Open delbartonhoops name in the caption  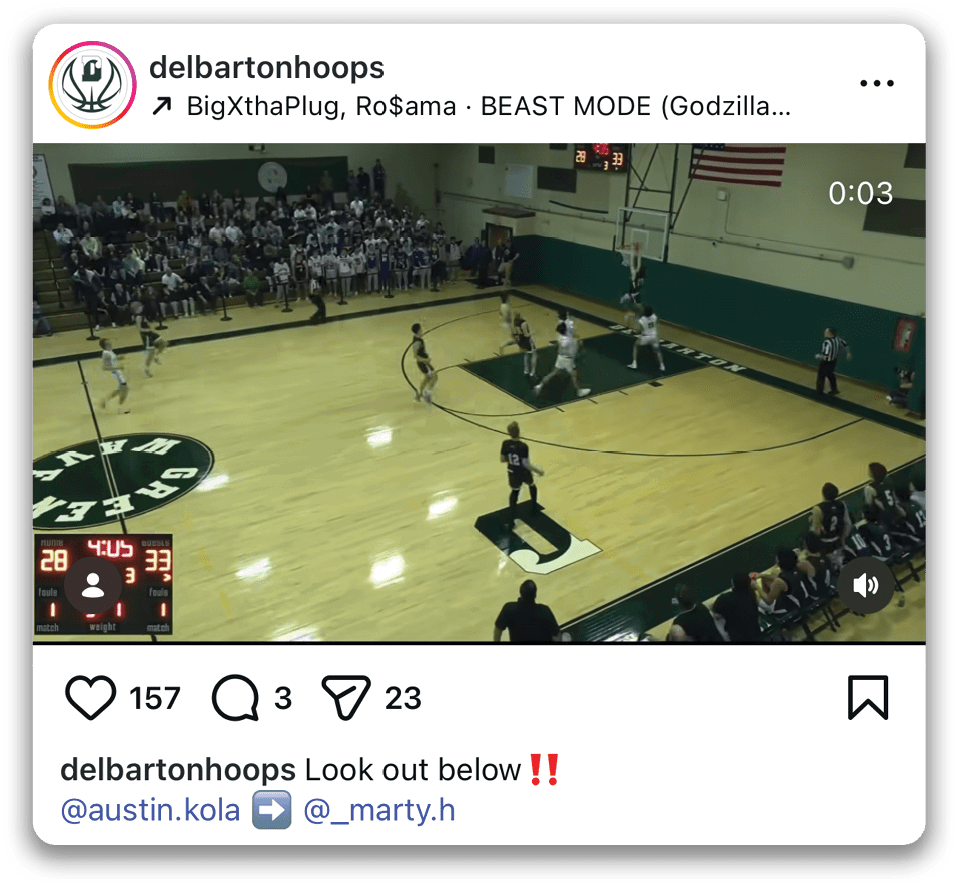(x=178, y=770)
